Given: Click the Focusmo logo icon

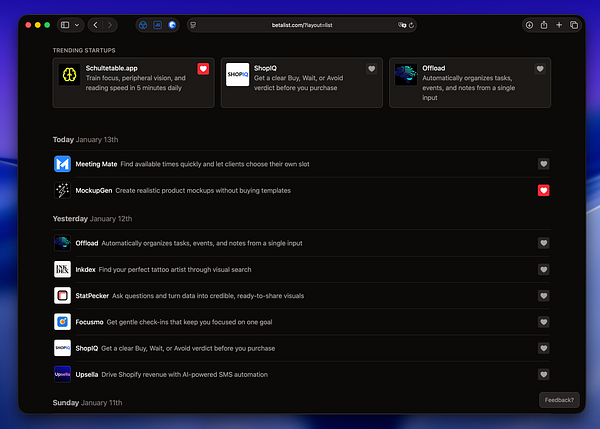Looking at the screenshot, I should coord(62,322).
